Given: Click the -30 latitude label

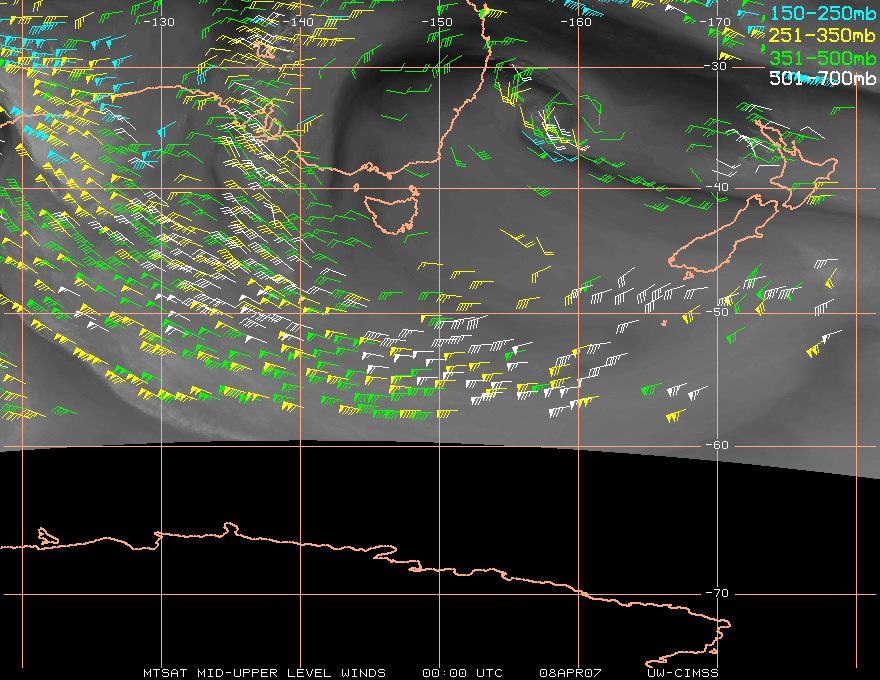Looking at the screenshot, I should pos(716,66).
